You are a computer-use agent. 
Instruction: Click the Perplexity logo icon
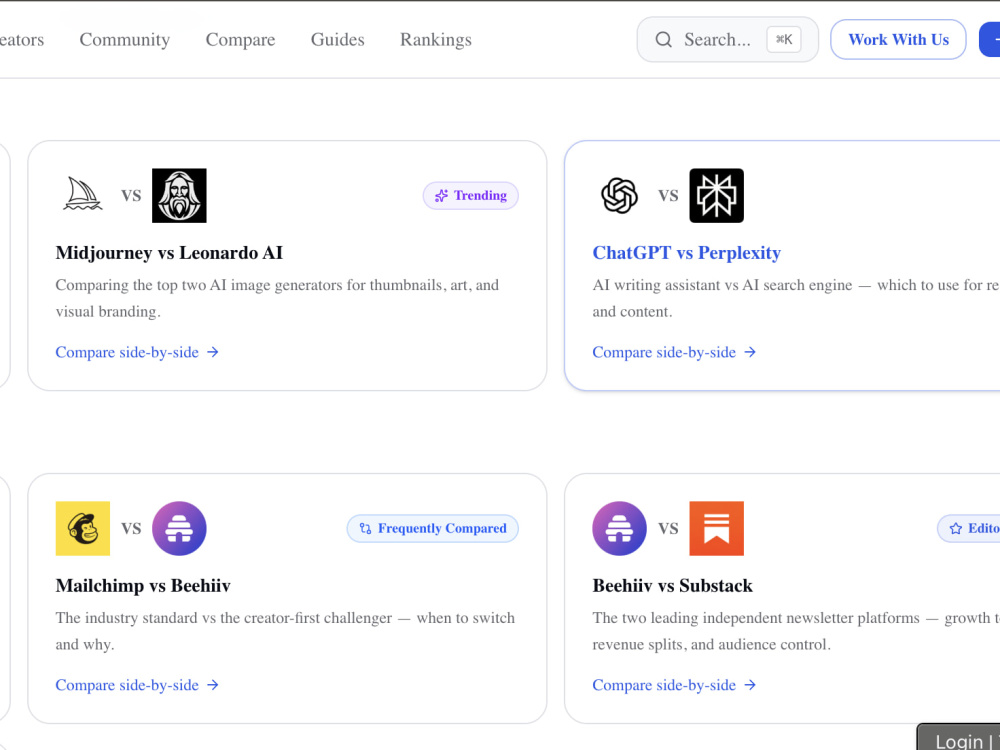[x=716, y=195]
